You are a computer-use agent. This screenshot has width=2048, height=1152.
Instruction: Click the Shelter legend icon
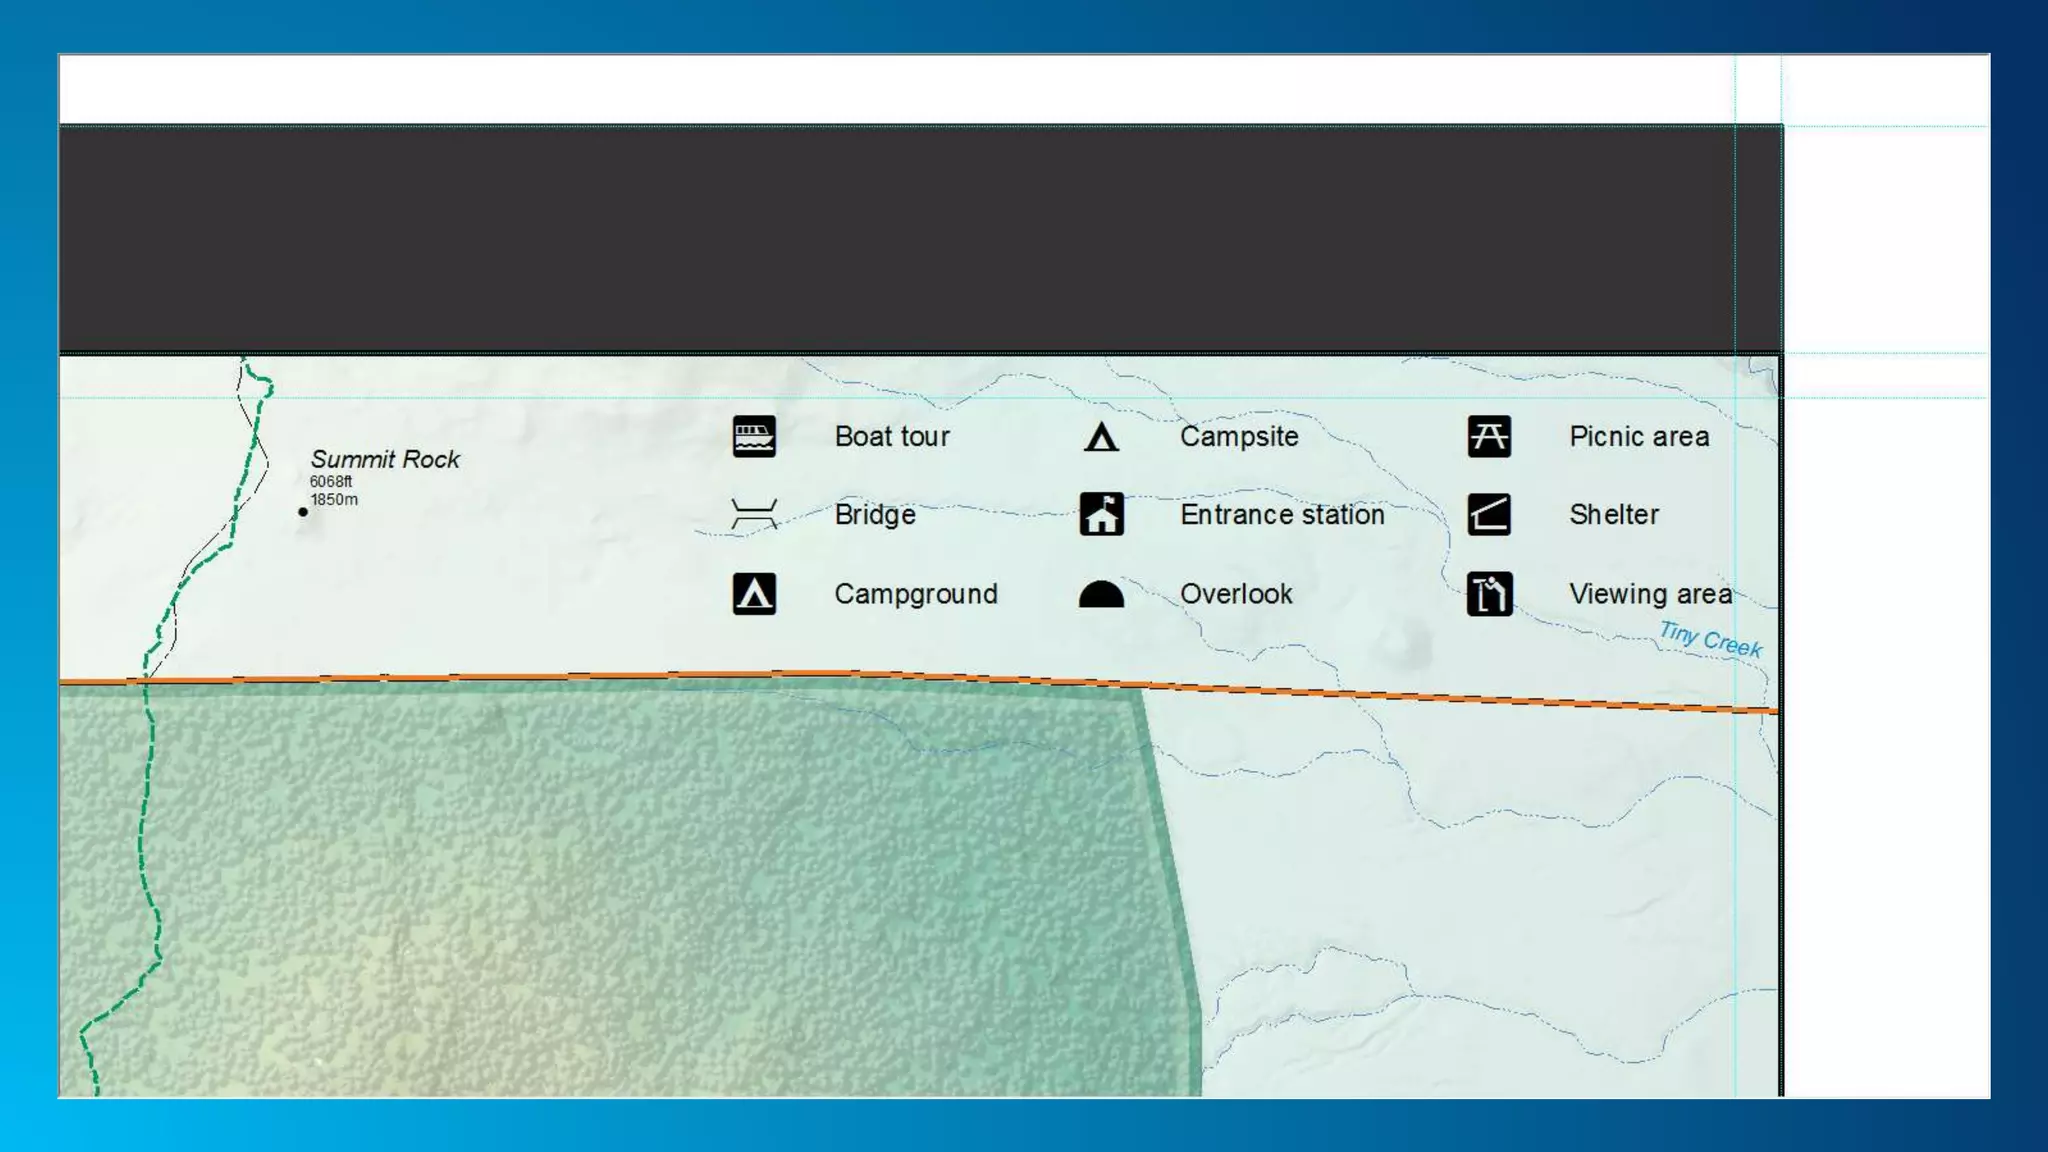tap(1489, 514)
